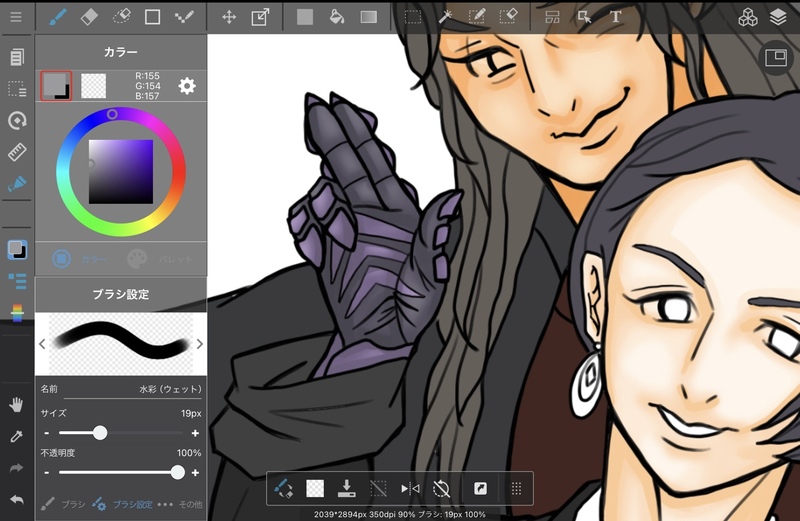This screenshot has width=800, height=521.
Task: Switch to the カラー tab
Action: click(x=79, y=259)
